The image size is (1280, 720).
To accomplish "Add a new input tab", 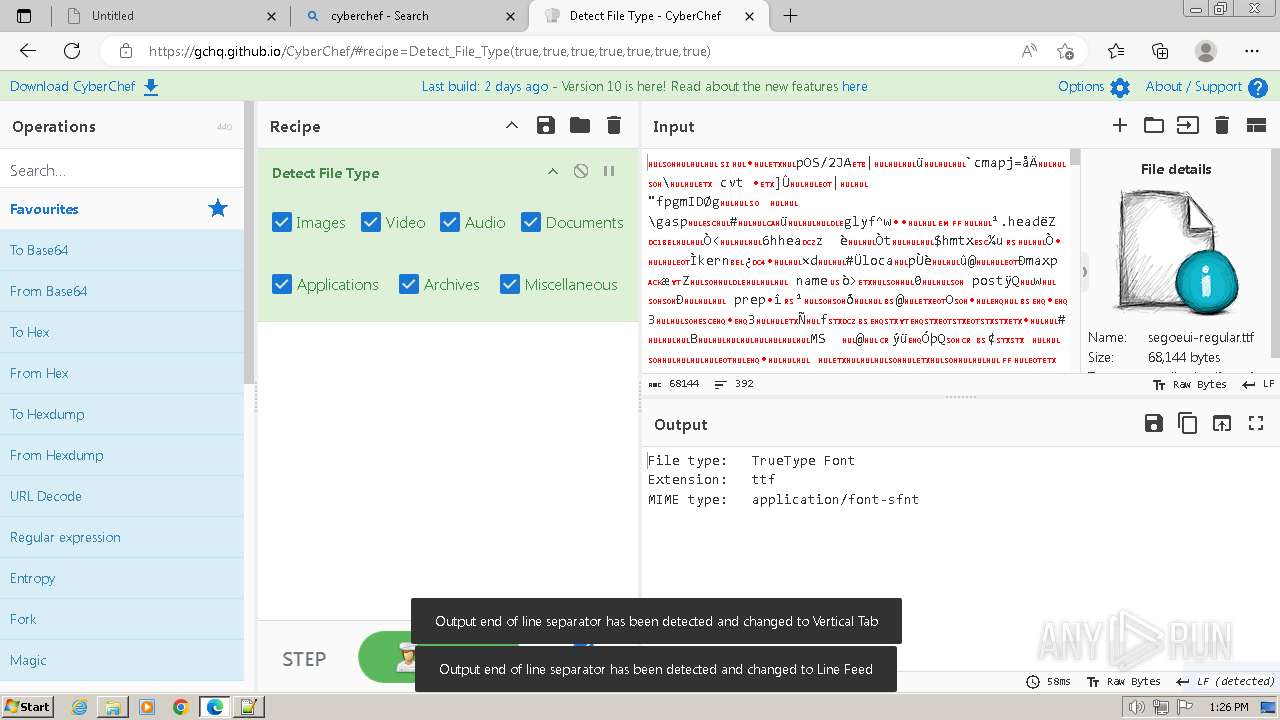I will [x=1120, y=125].
